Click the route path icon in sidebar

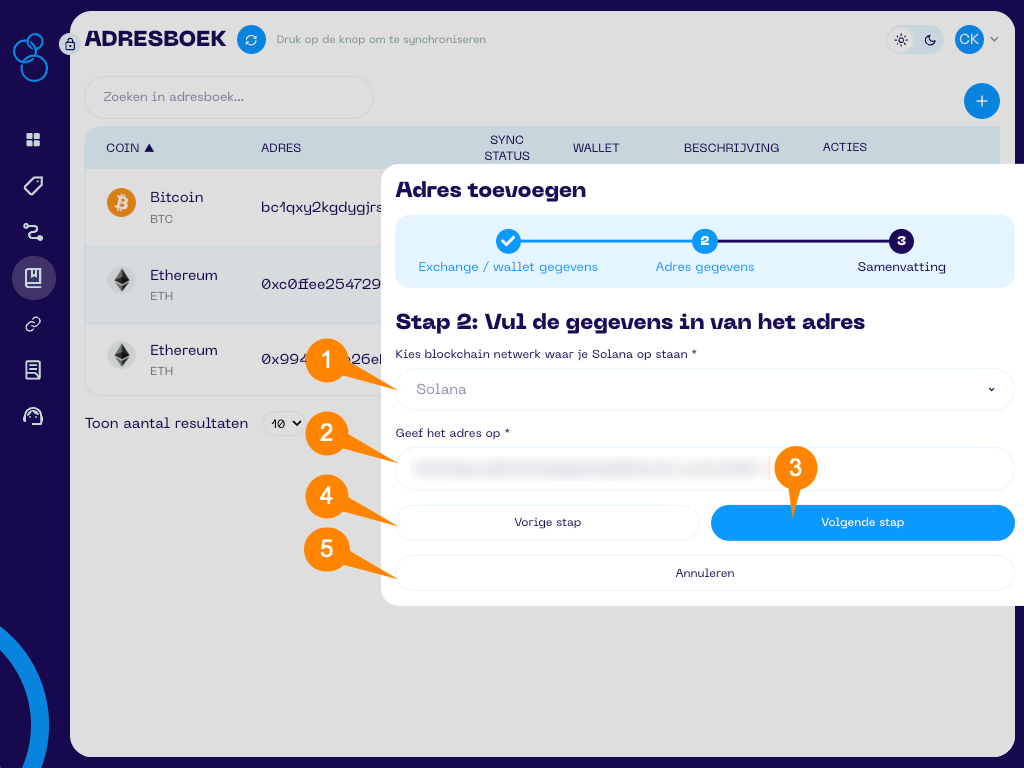click(33, 232)
